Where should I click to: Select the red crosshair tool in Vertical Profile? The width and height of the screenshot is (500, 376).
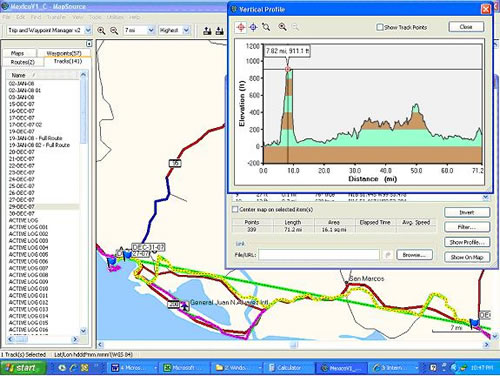(x=241, y=27)
